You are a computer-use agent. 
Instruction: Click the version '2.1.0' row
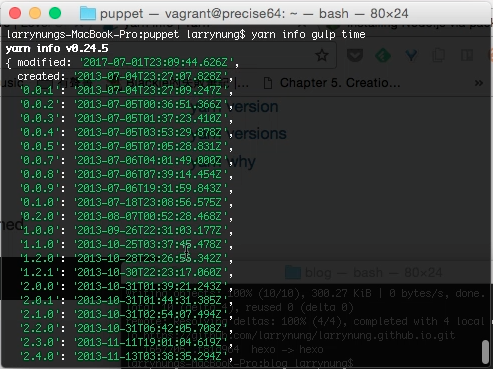[x=126, y=314]
